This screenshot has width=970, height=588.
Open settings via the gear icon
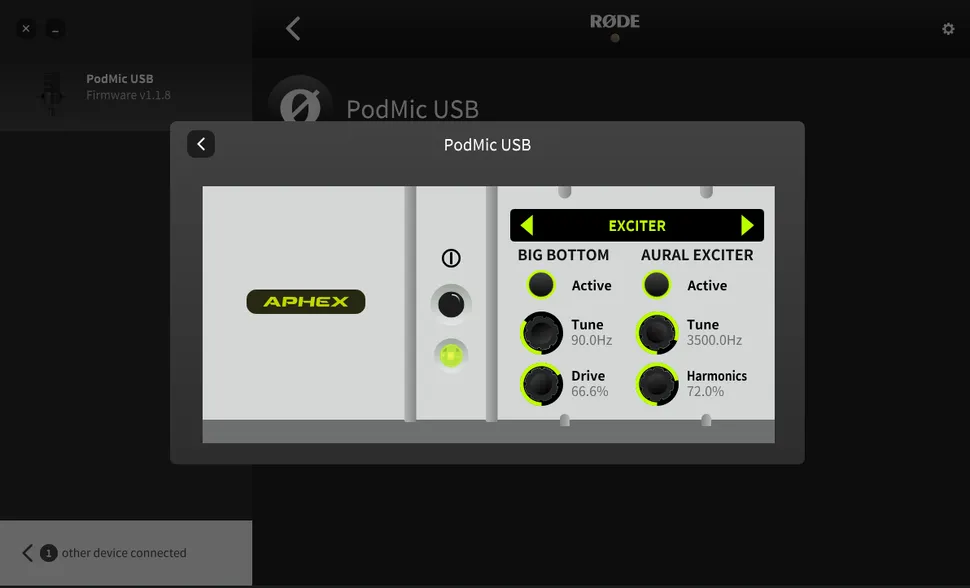pos(948,29)
